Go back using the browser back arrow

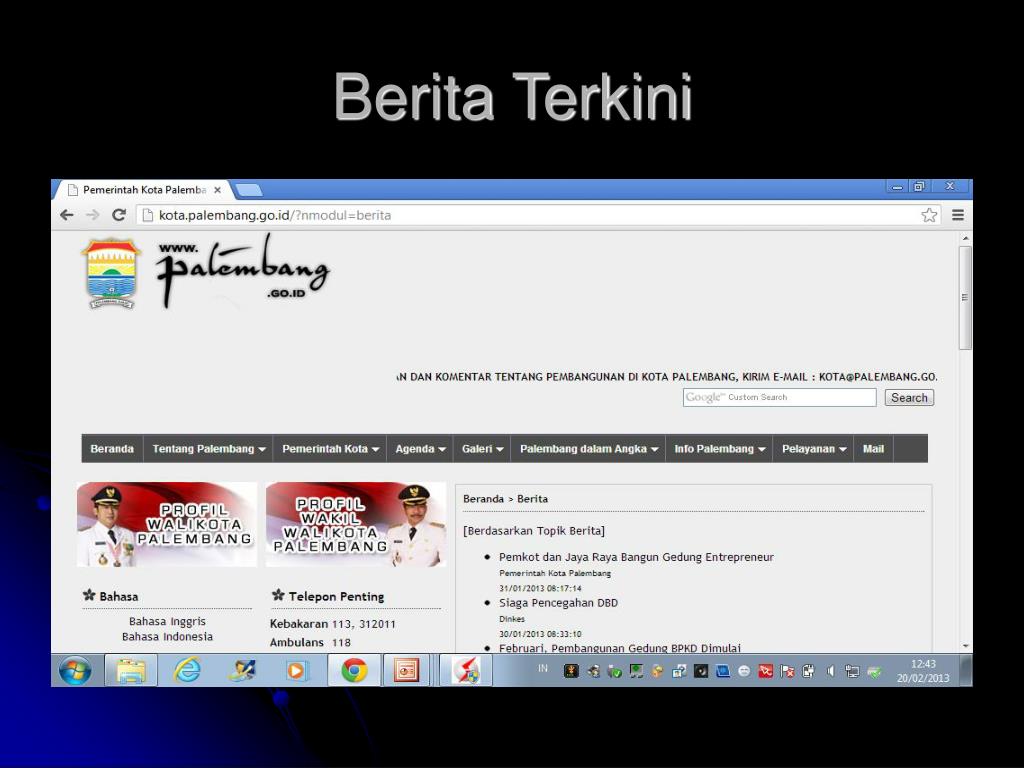(67, 215)
